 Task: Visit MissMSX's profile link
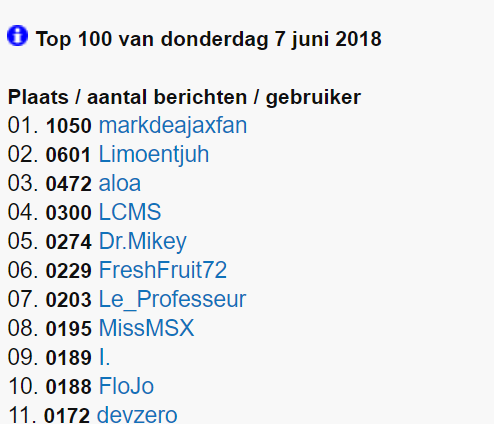pos(146,328)
